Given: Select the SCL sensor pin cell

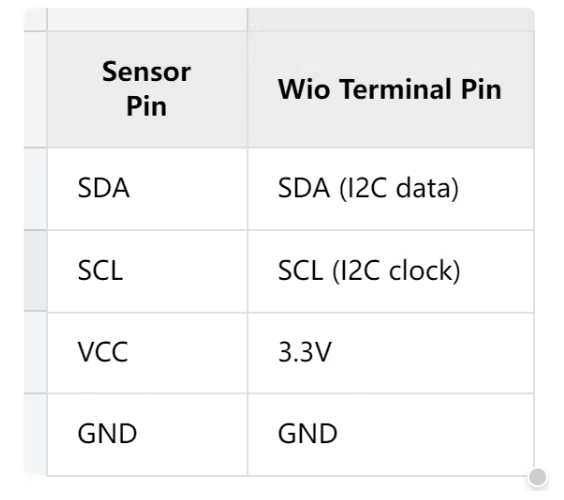Looking at the screenshot, I should (x=147, y=271).
